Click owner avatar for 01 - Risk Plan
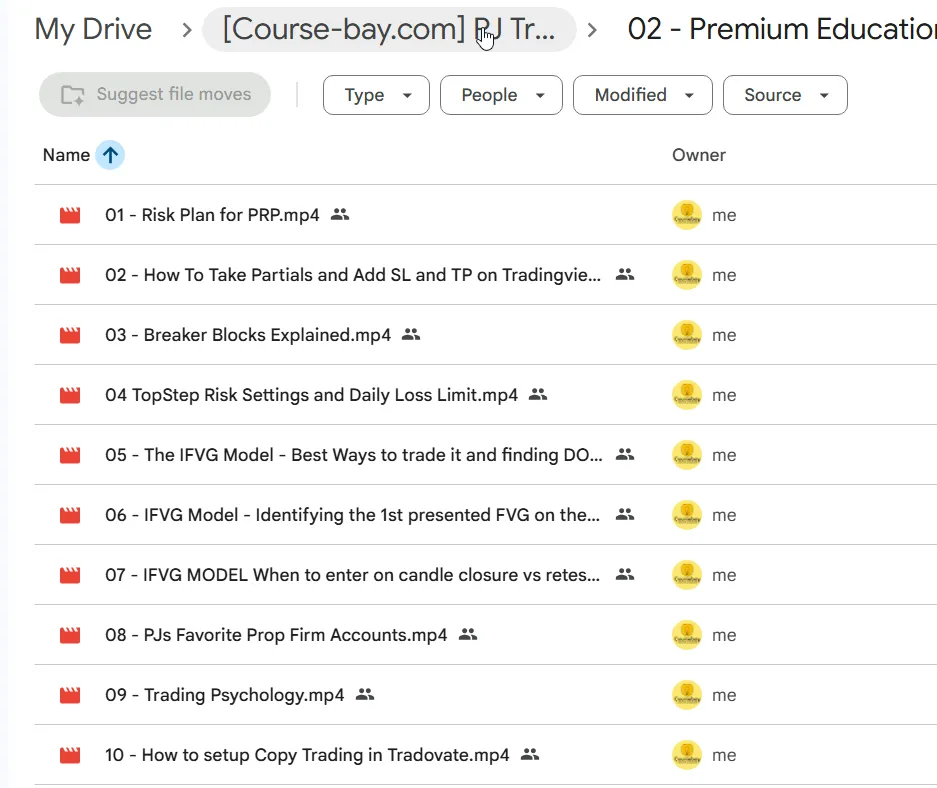This screenshot has height=788, width=937. [687, 215]
